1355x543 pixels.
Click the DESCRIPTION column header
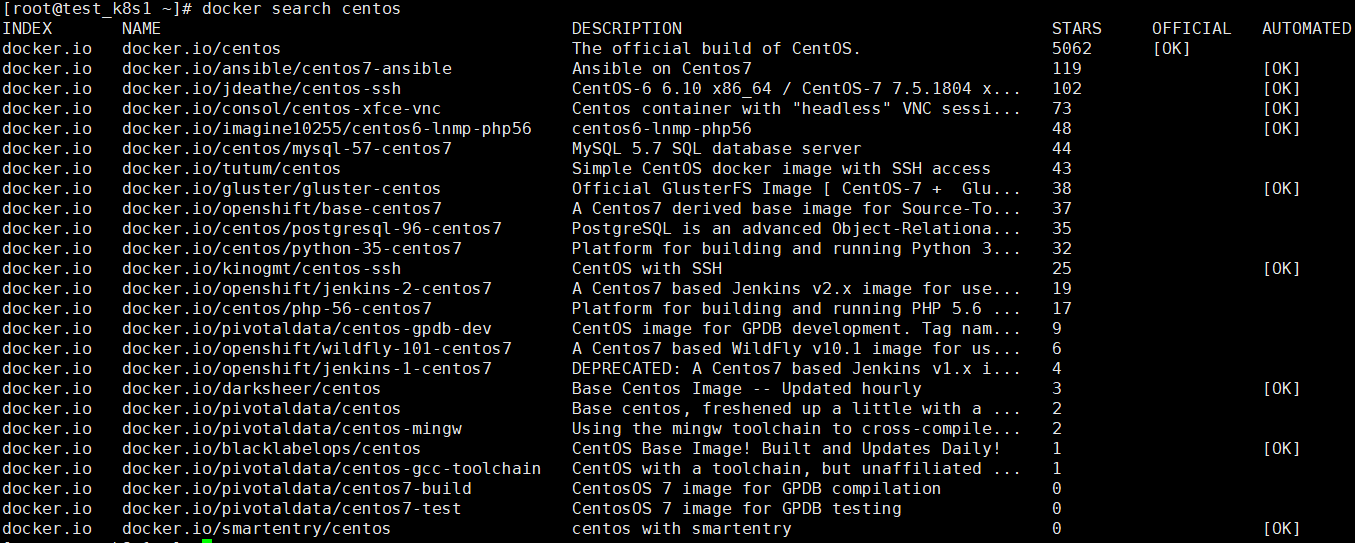pos(627,29)
